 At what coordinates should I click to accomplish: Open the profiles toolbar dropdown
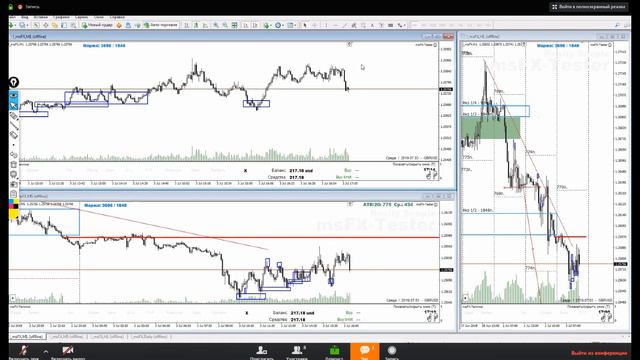[x=23, y=25]
